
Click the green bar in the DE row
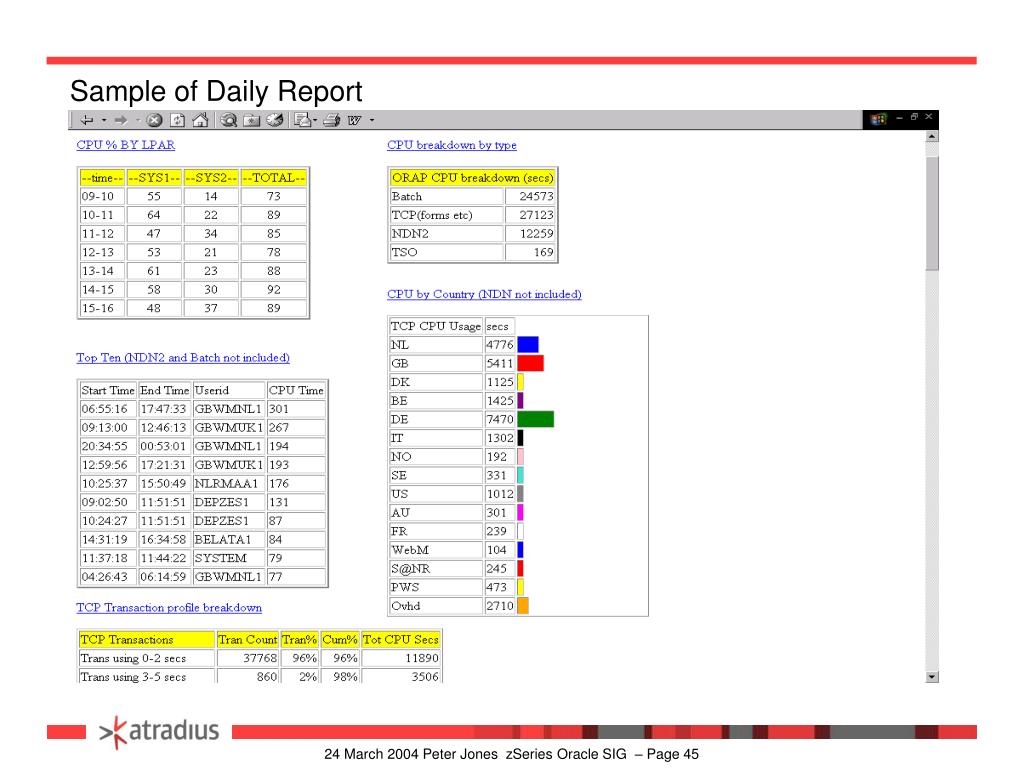[536, 419]
